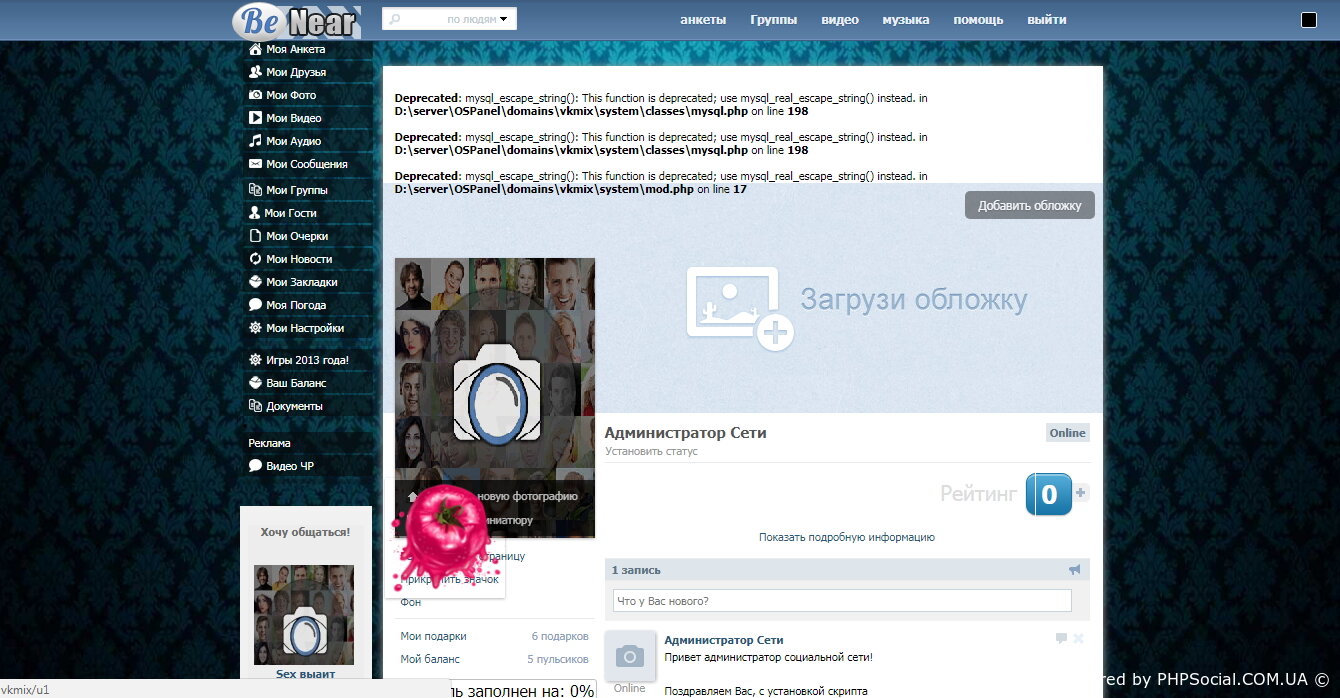Click the camera icon next to Мои Фото

click(x=255, y=95)
